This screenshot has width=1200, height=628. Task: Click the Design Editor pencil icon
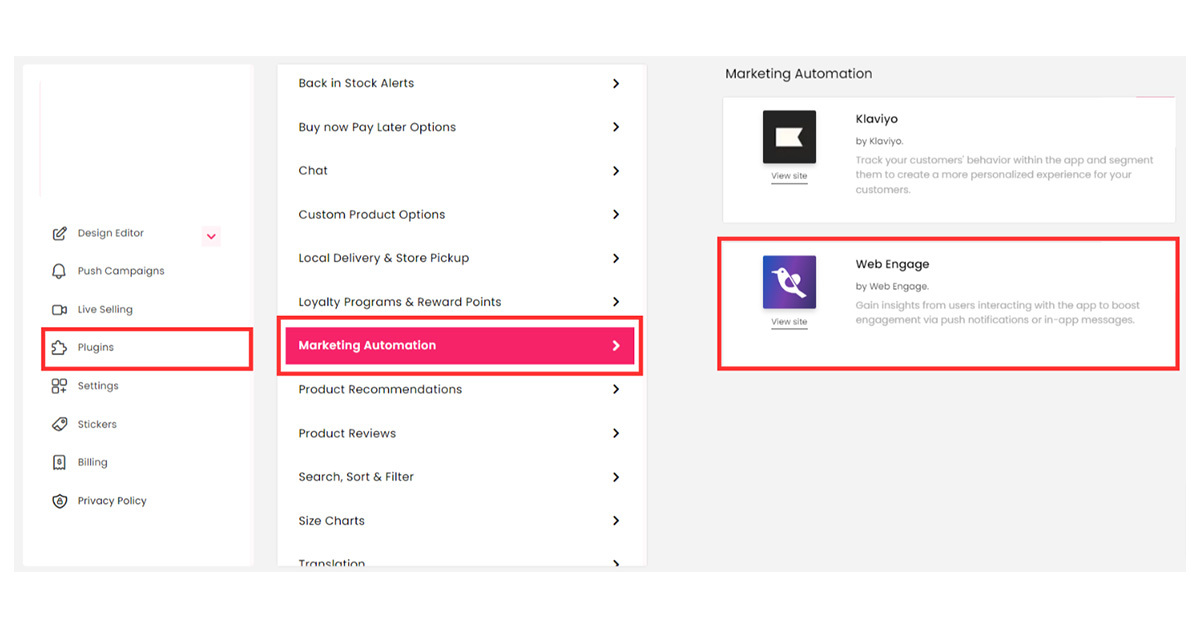click(x=59, y=234)
